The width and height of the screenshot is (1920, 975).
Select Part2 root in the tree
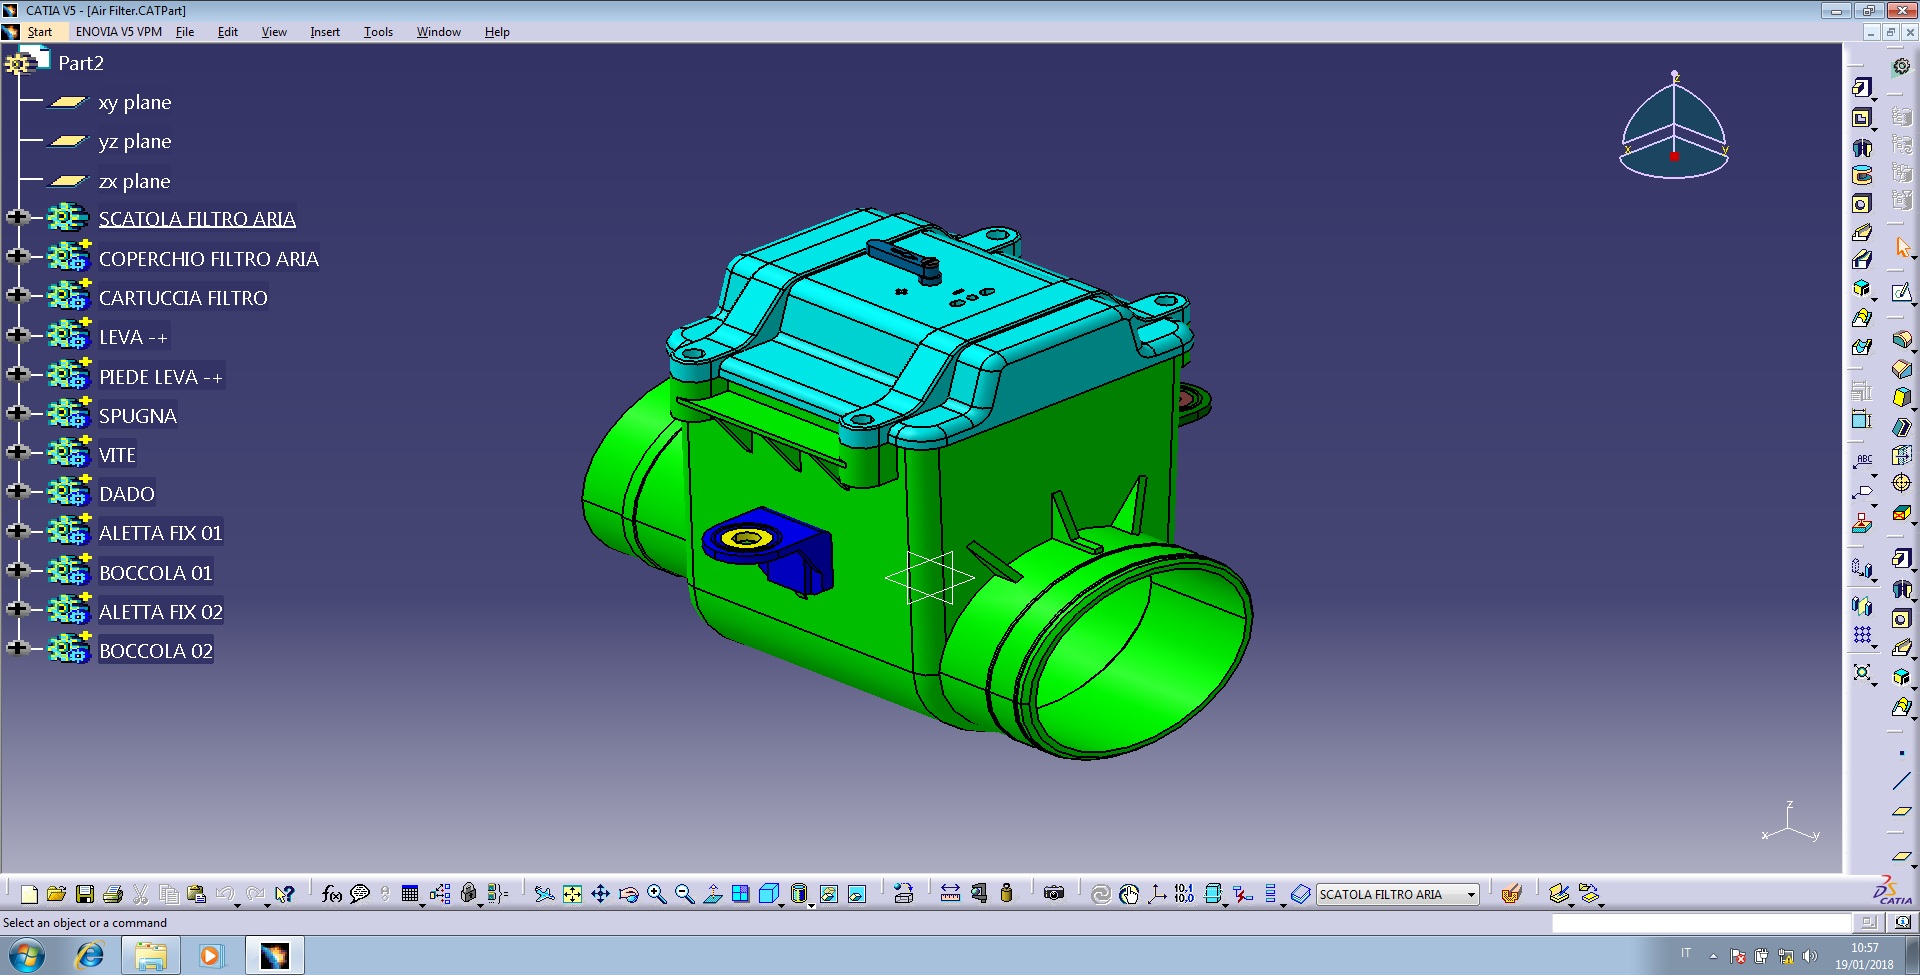click(81, 63)
